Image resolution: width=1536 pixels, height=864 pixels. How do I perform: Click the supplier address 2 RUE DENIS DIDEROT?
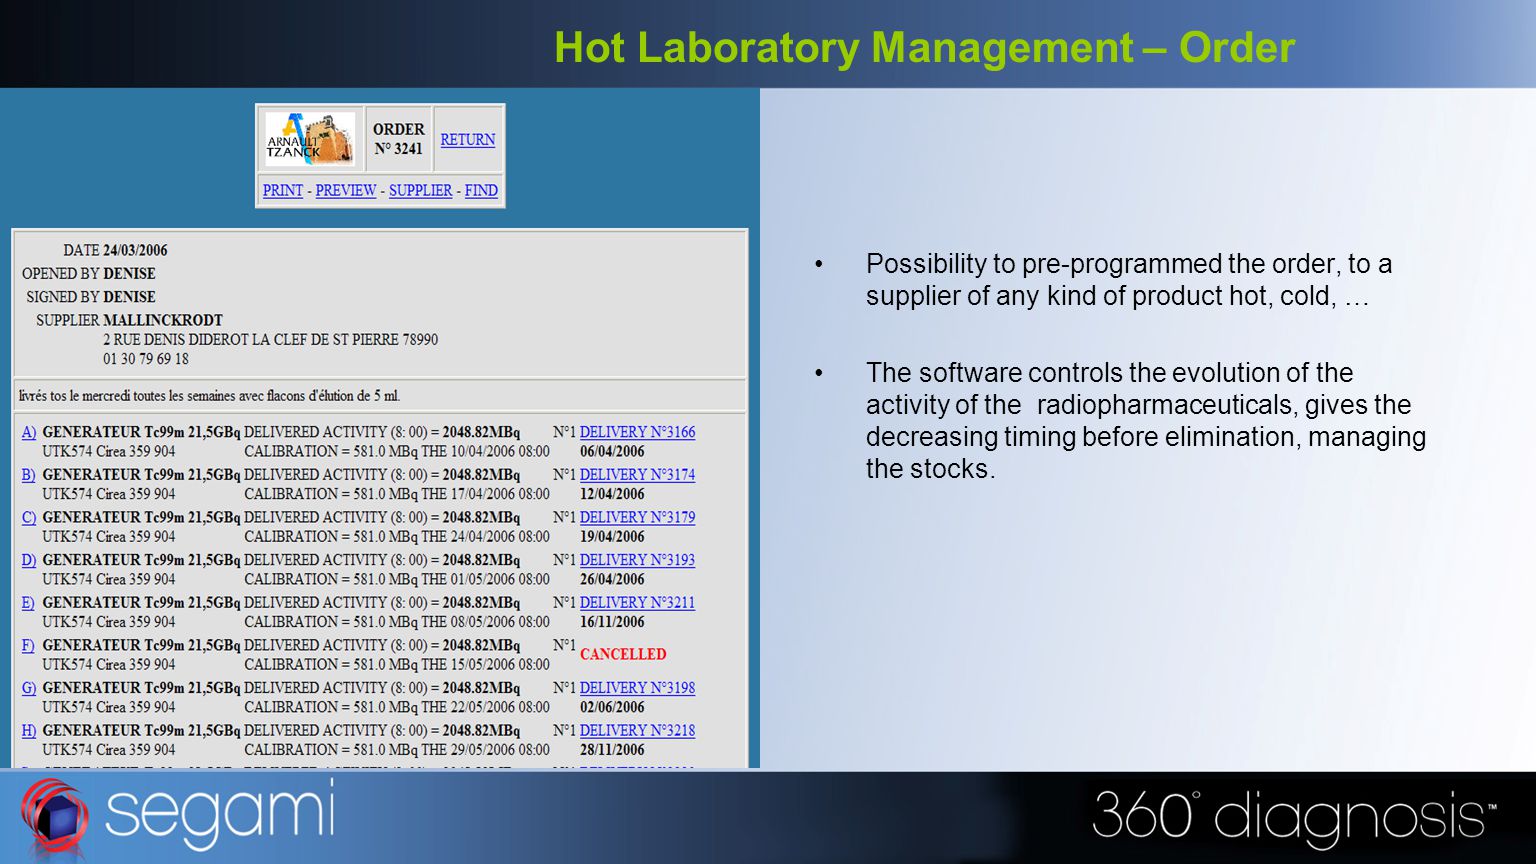pos(270,339)
